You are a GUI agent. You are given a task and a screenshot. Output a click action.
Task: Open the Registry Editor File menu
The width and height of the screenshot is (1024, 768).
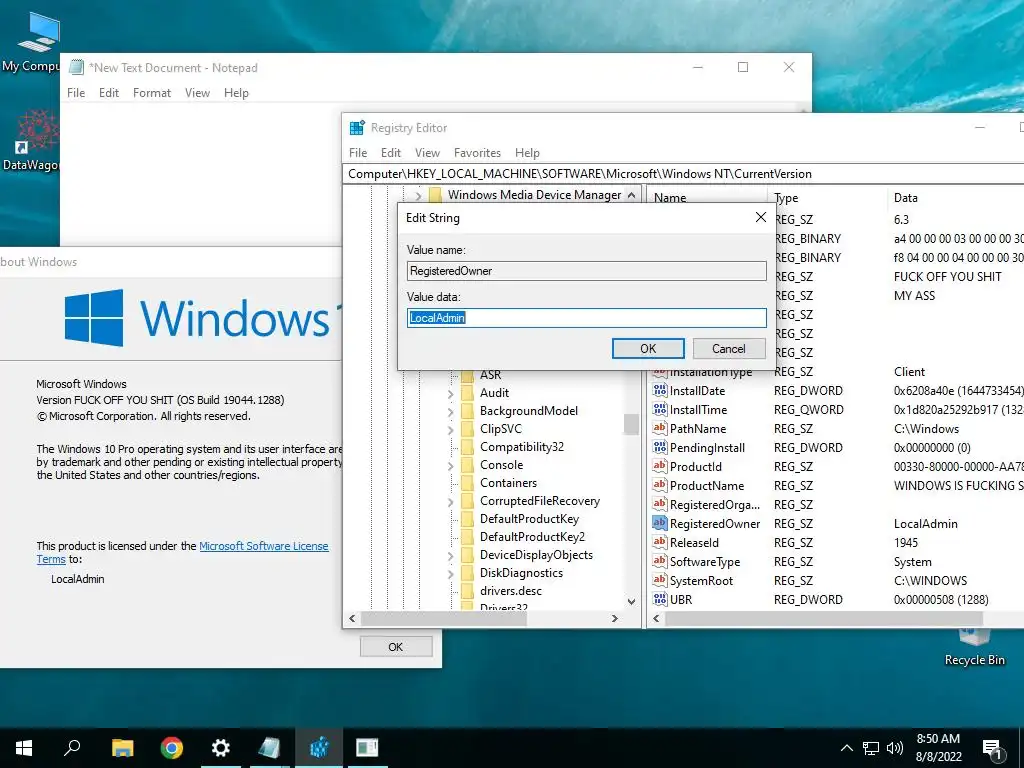coord(358,153)
